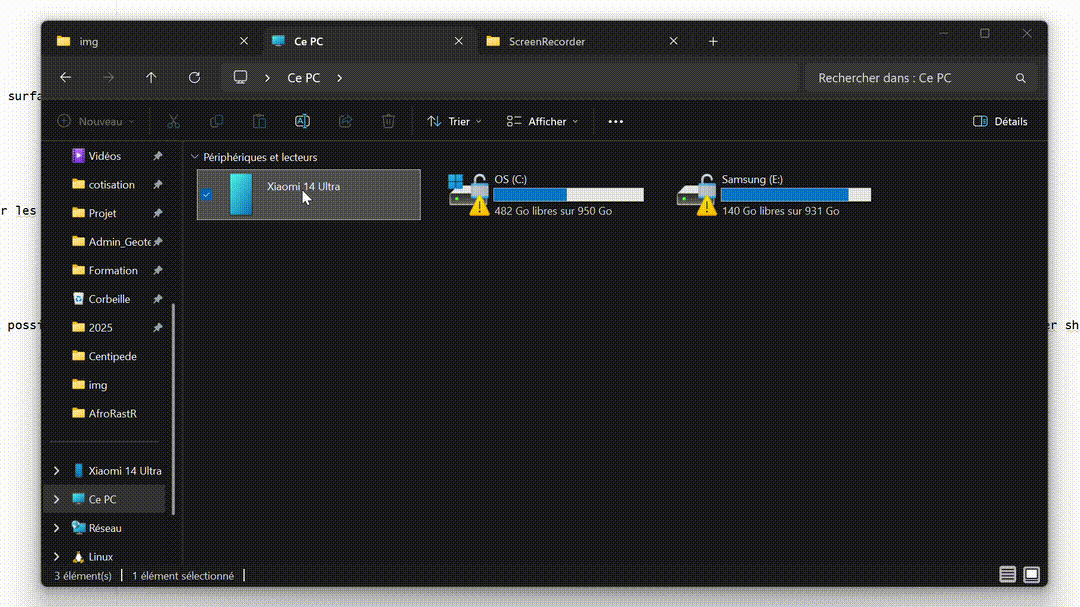
Task: Click the Rechercher dans Ce PC search field
Action: [x=910, y=78]
